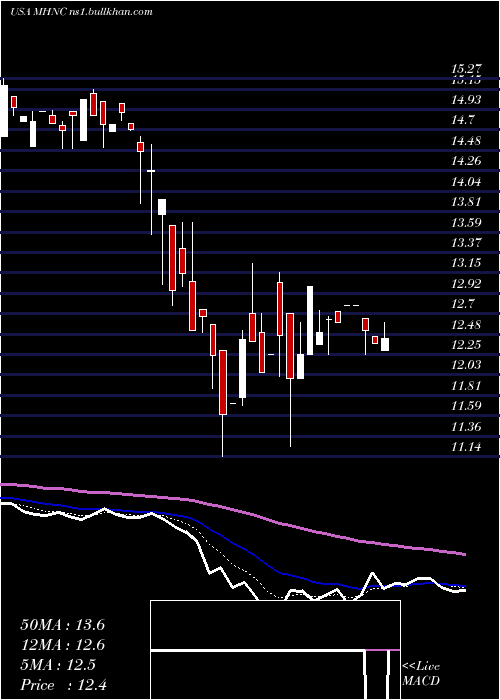Click the USA MHNC chart title text

pyautogui.click(x=81, y=12)
